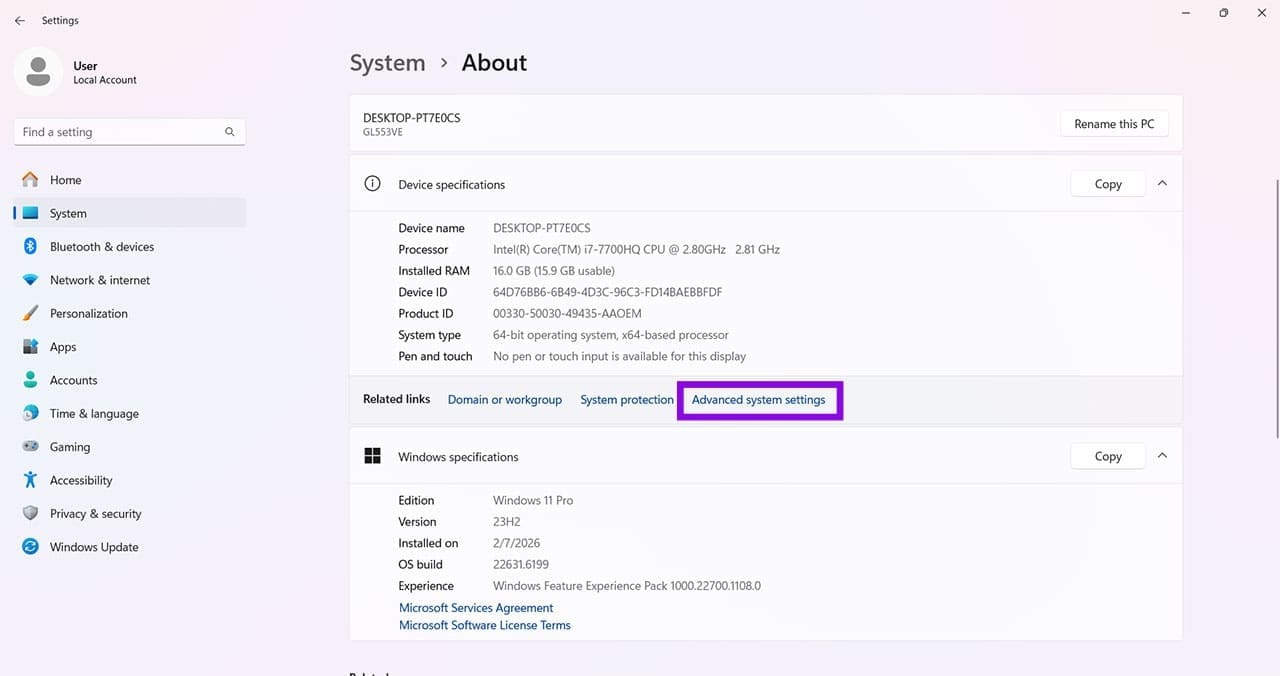Click the Rename this PC button
1280x676 pixels.
pyautogui.click(x=1114, y=124)
